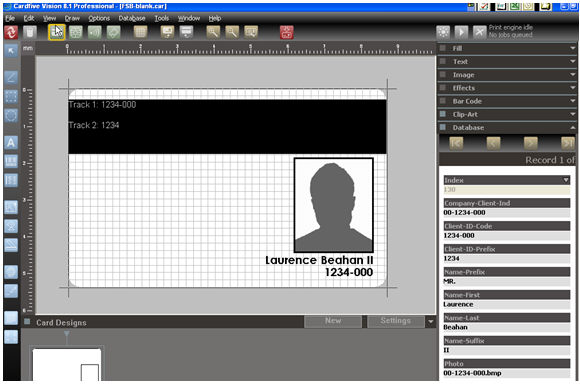
Task: Open the Draw menu
Action: click(x=72, y=18)
